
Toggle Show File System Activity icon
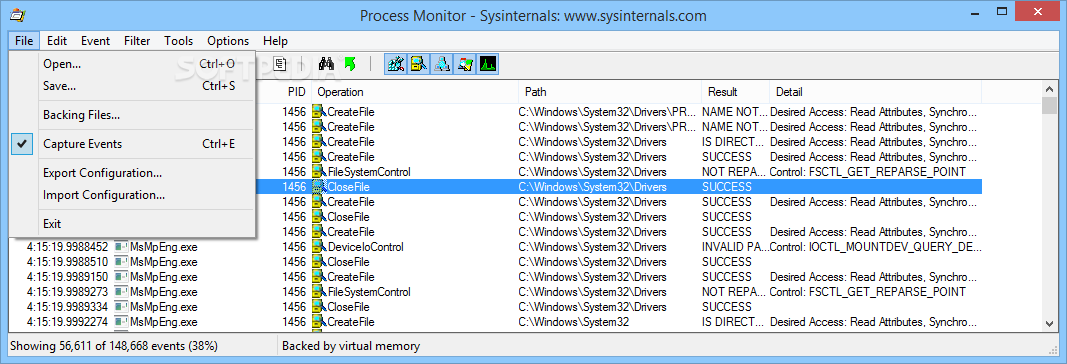[418, 64]
